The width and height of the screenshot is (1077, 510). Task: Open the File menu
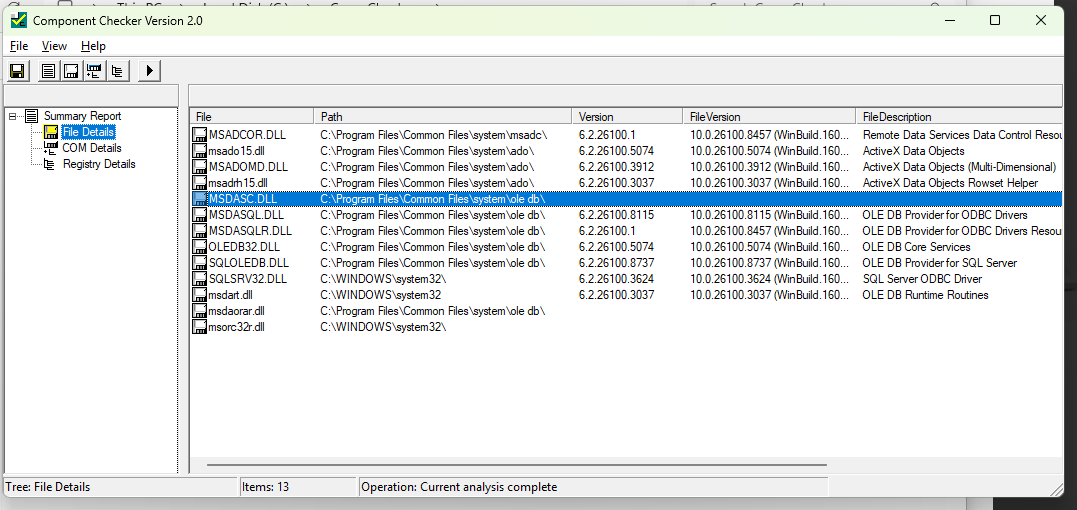tap(19, 46)
